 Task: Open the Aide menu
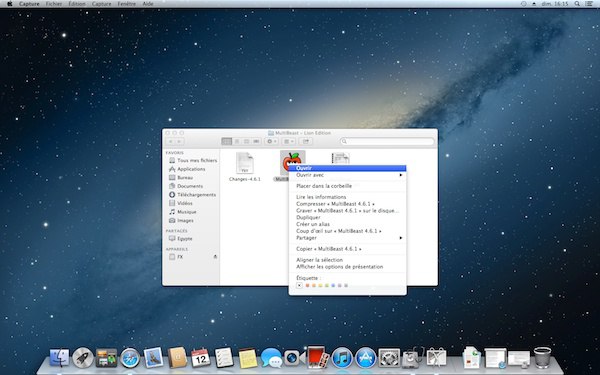148,4
